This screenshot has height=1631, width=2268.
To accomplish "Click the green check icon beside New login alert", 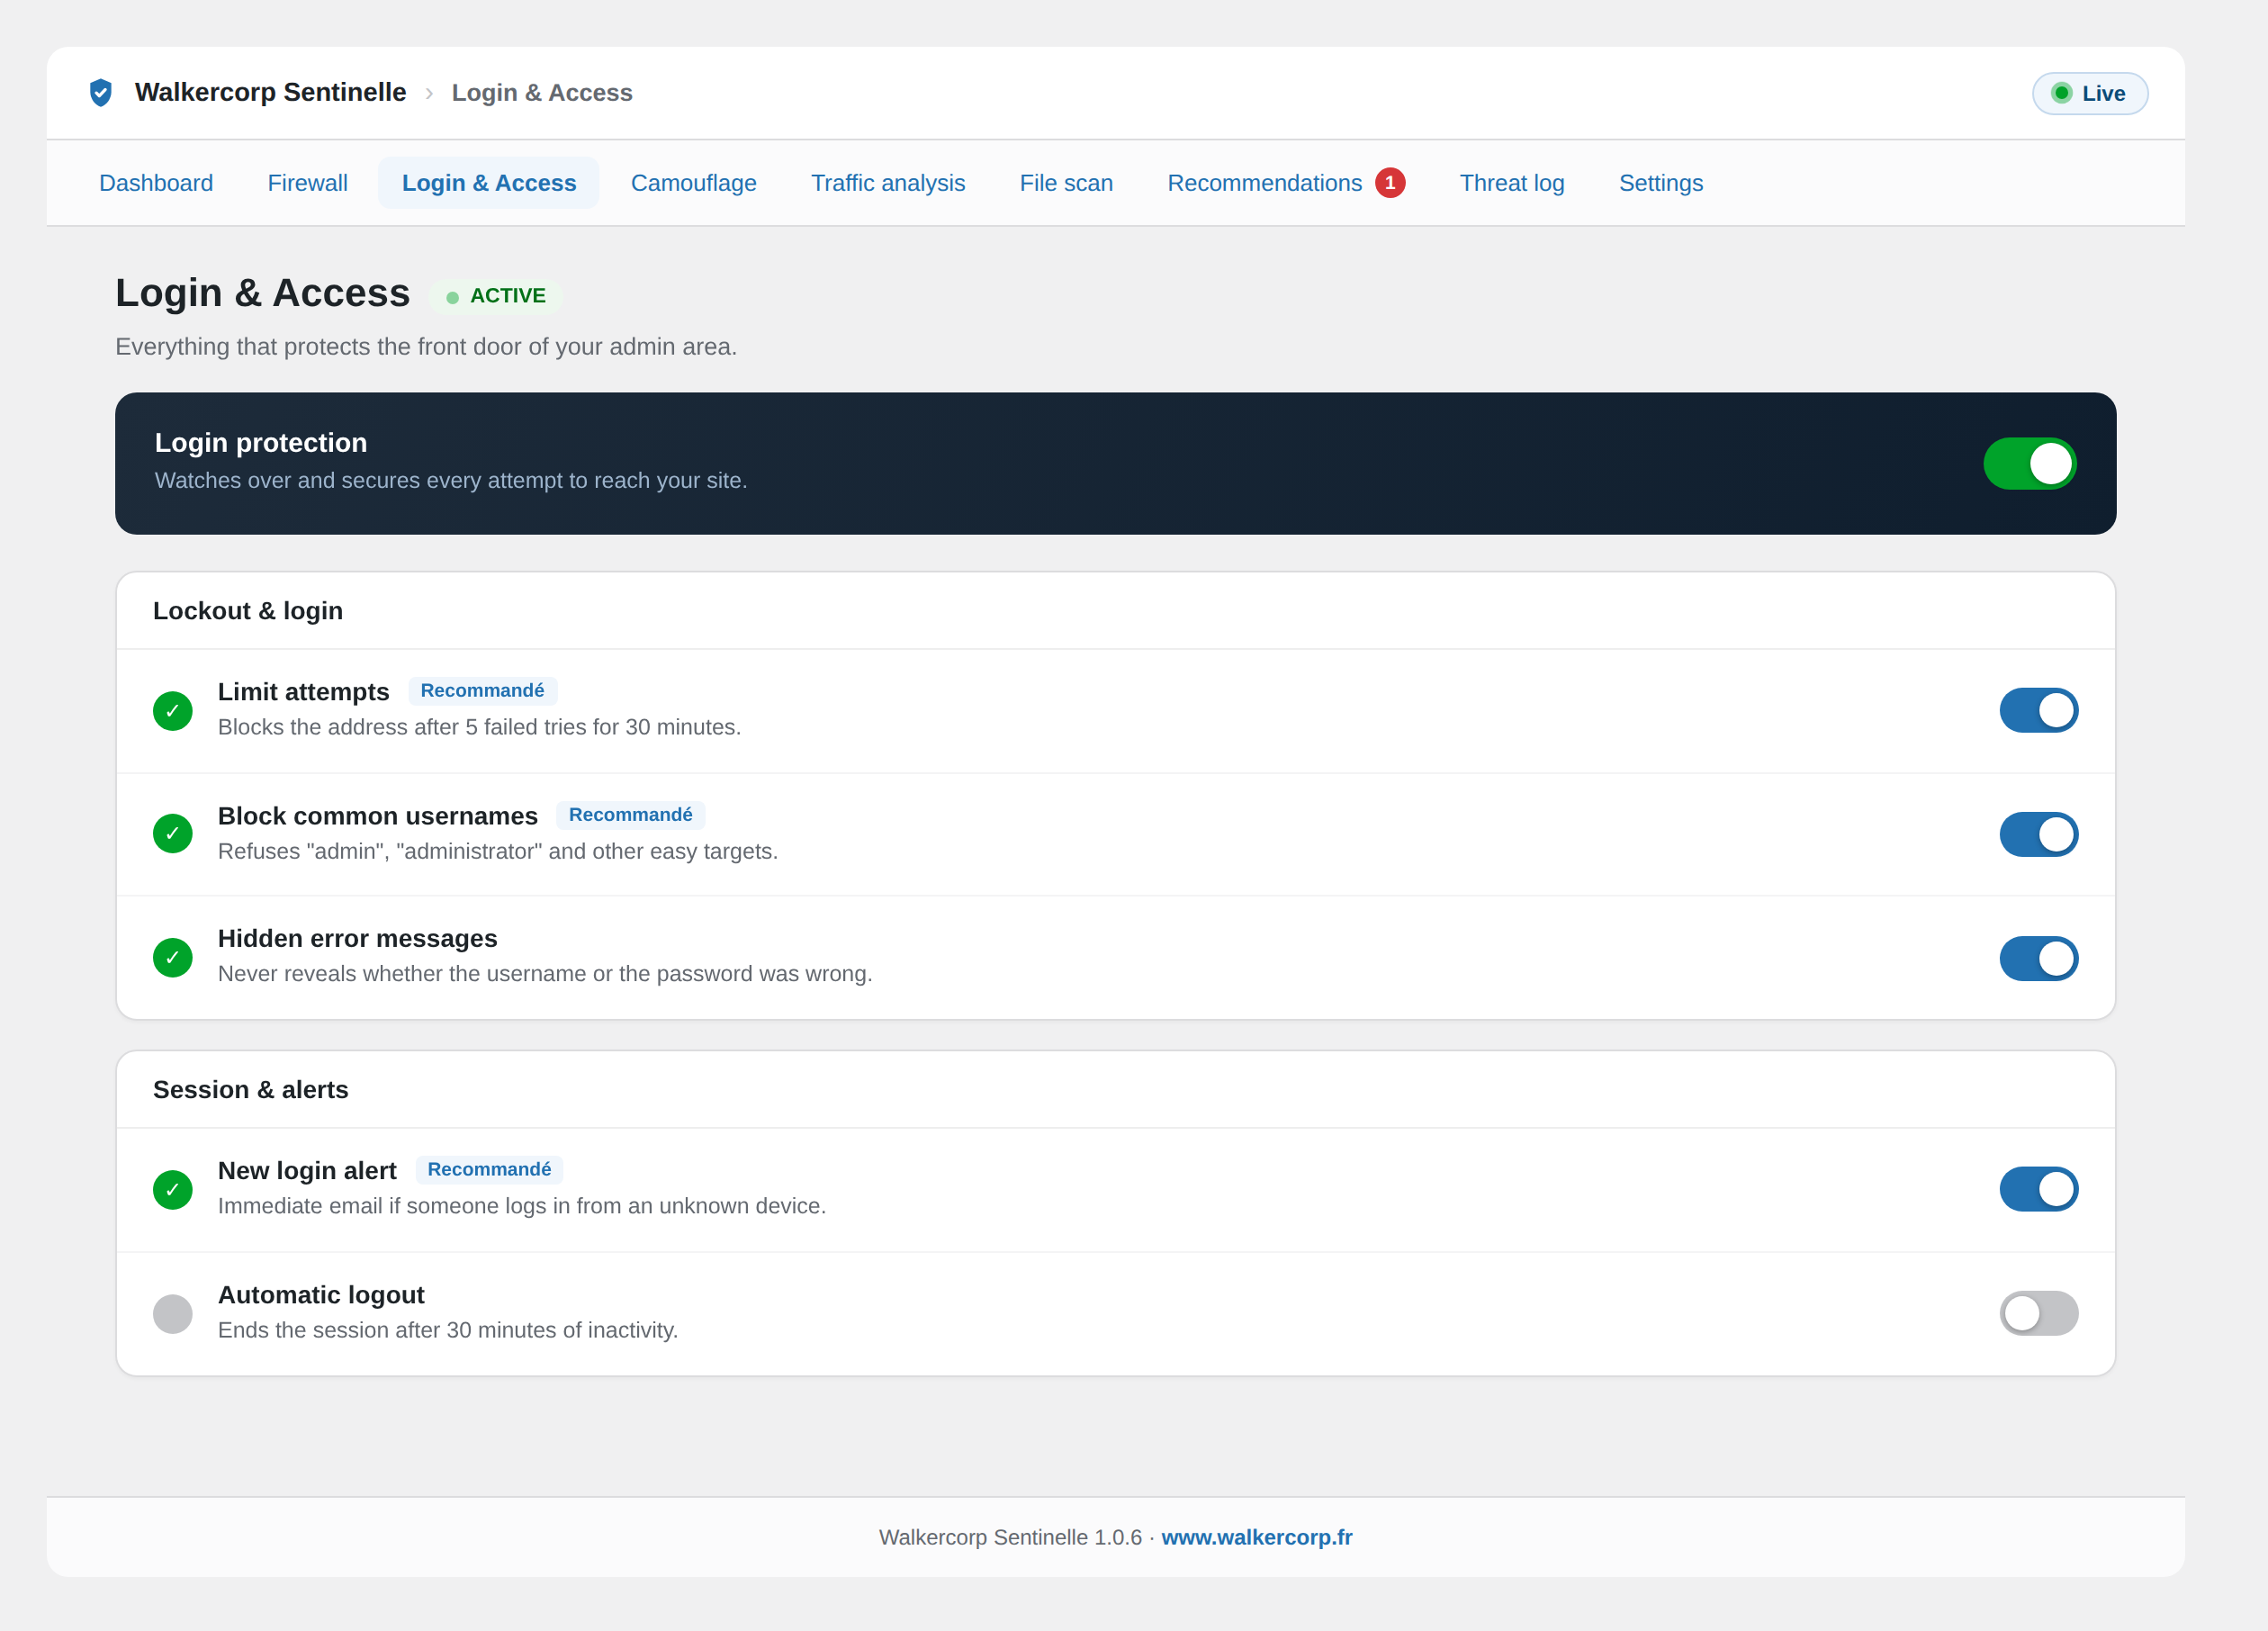I will click(172, 1190).
